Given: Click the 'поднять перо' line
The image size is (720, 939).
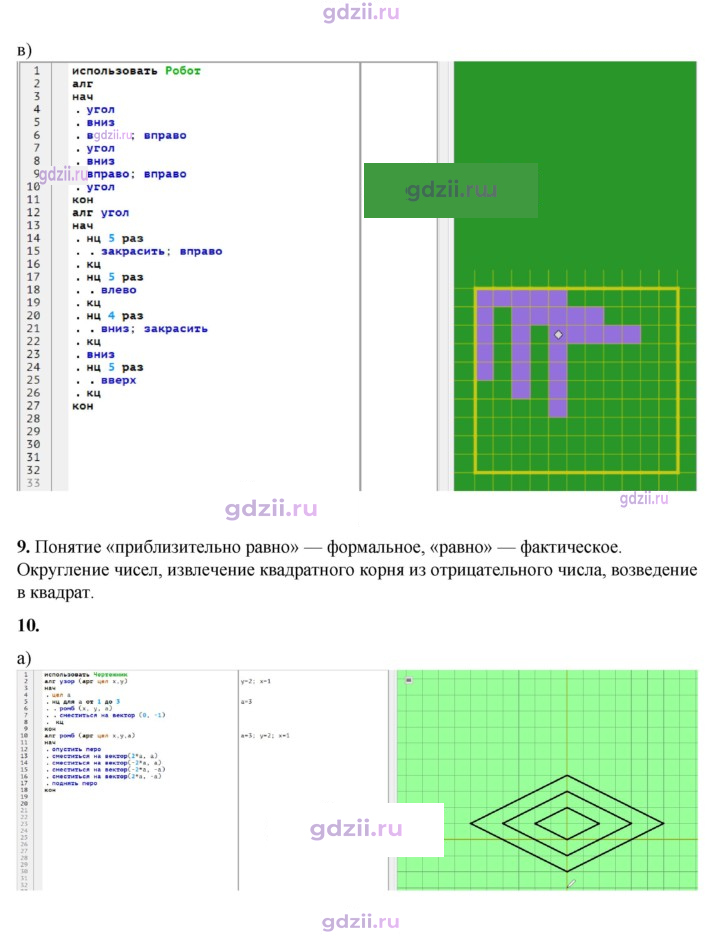Looking at the screenshot, I should click(74, 783).
